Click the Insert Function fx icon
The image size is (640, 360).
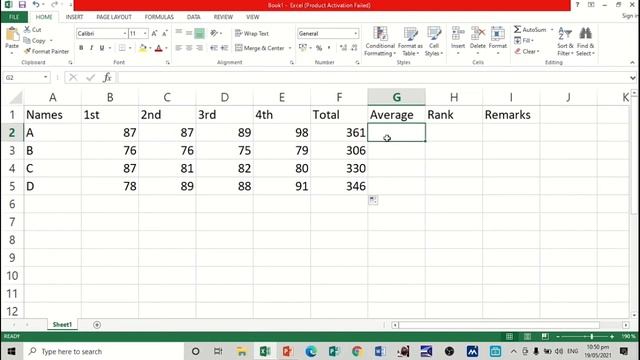[x=107, y=77]
